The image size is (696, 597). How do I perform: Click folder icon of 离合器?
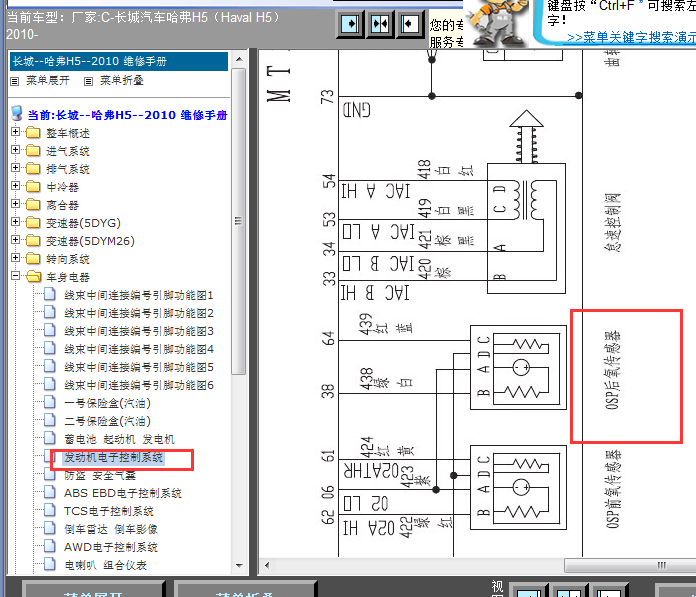point(33,205)
